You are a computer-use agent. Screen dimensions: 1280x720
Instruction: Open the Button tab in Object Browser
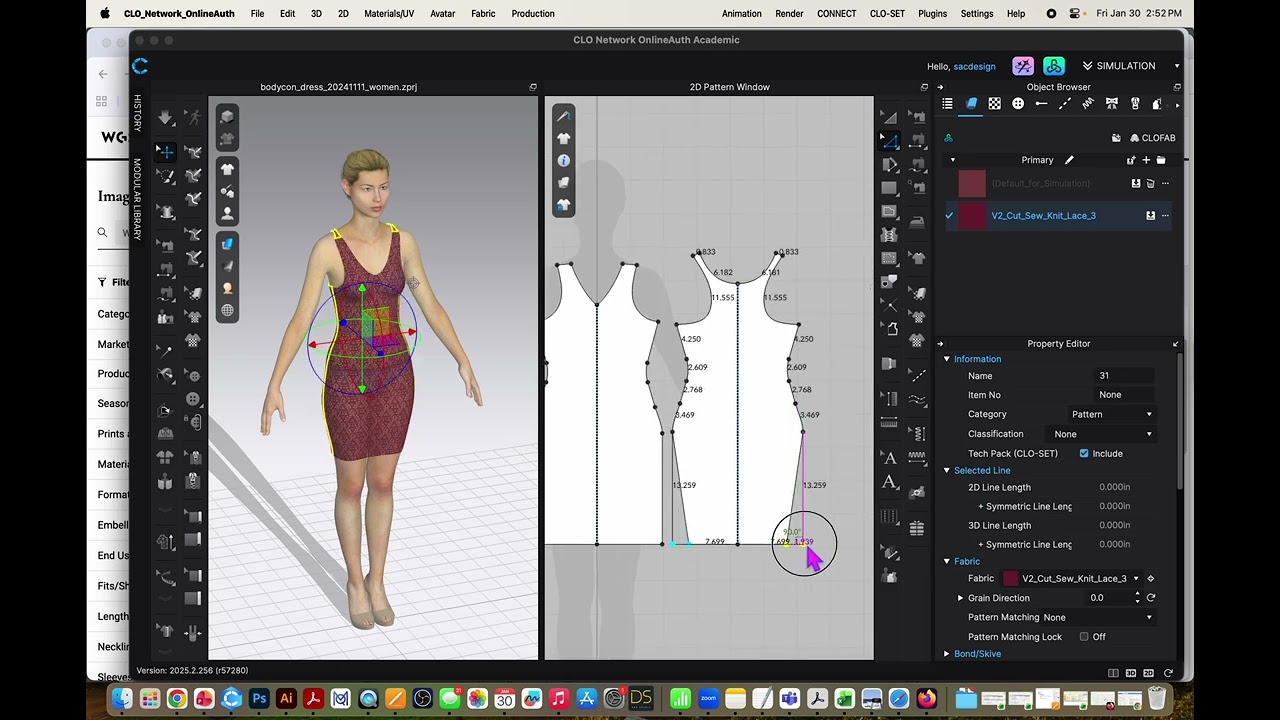pos(1018,103)
